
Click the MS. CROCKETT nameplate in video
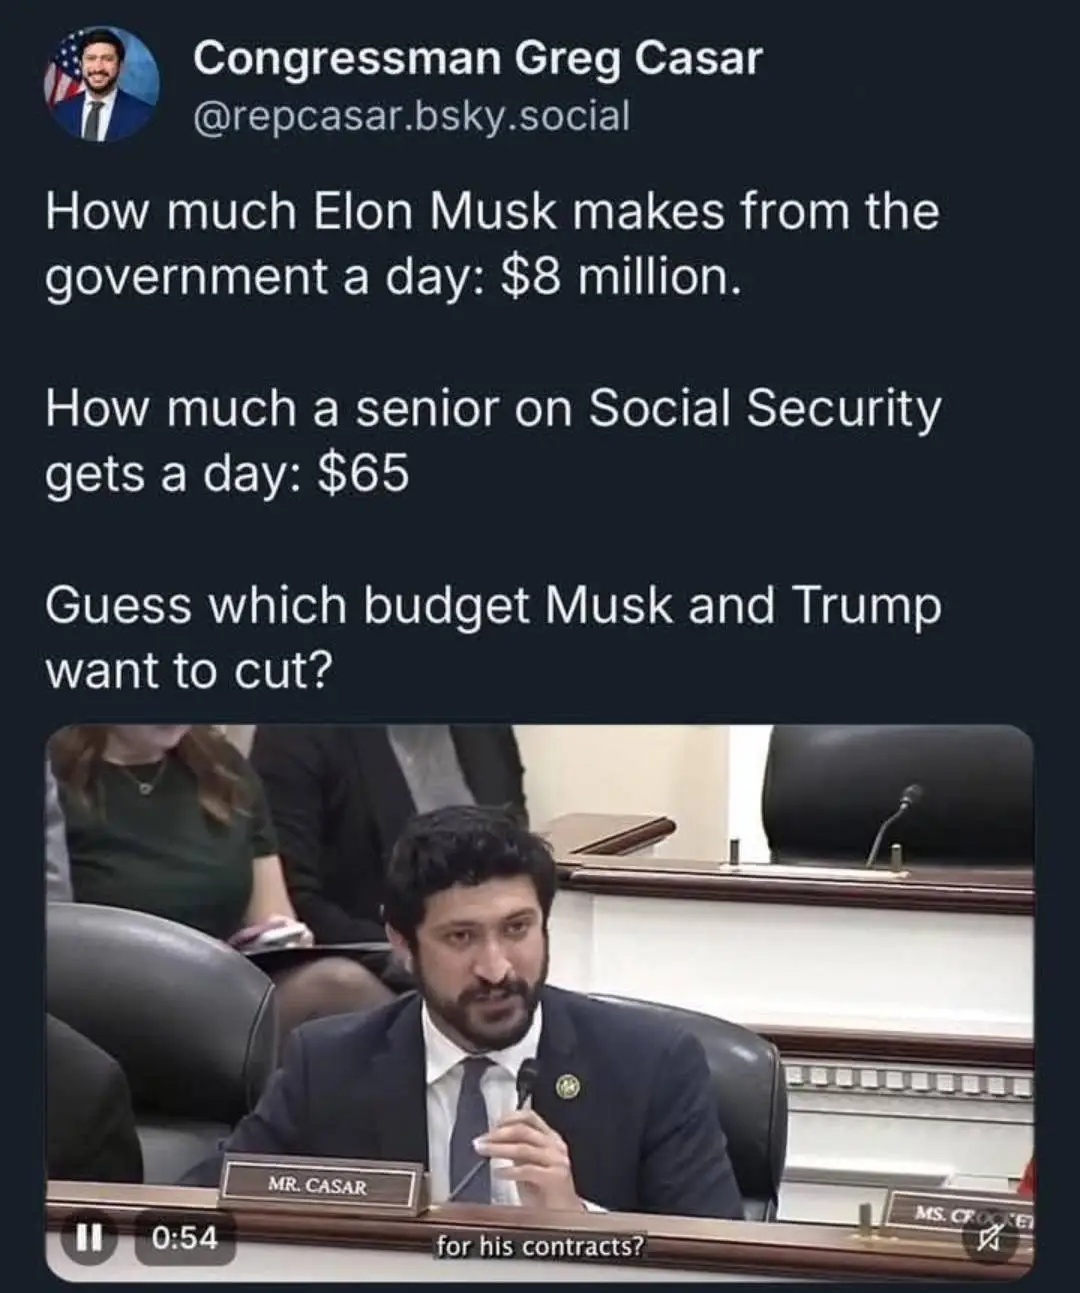point(958,1215)
